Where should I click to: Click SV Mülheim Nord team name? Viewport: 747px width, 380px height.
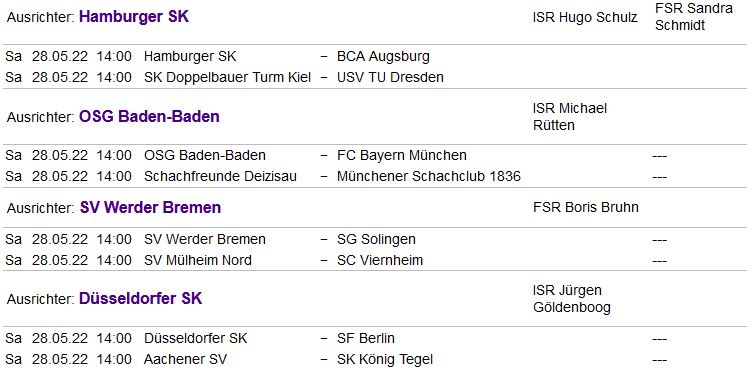(x=198, y=260)
